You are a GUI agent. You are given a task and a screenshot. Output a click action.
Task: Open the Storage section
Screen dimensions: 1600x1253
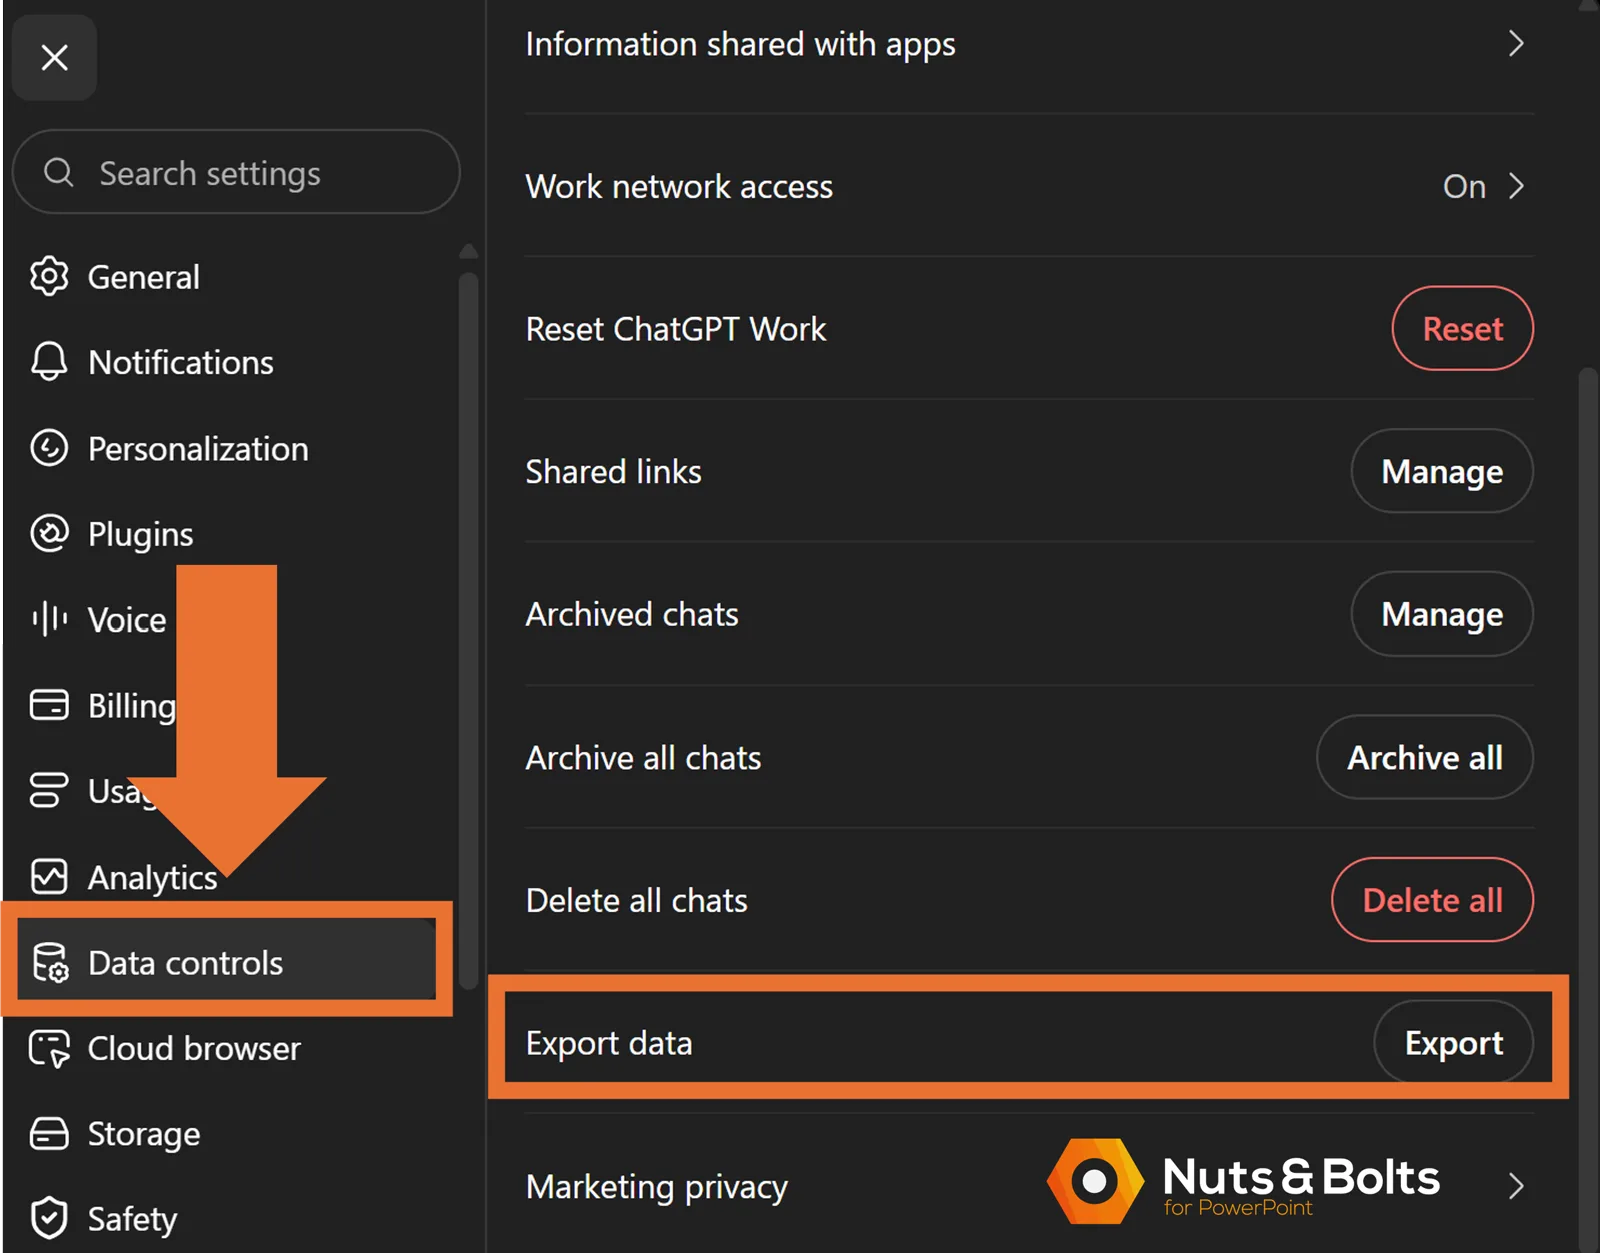click(144, 1134)
